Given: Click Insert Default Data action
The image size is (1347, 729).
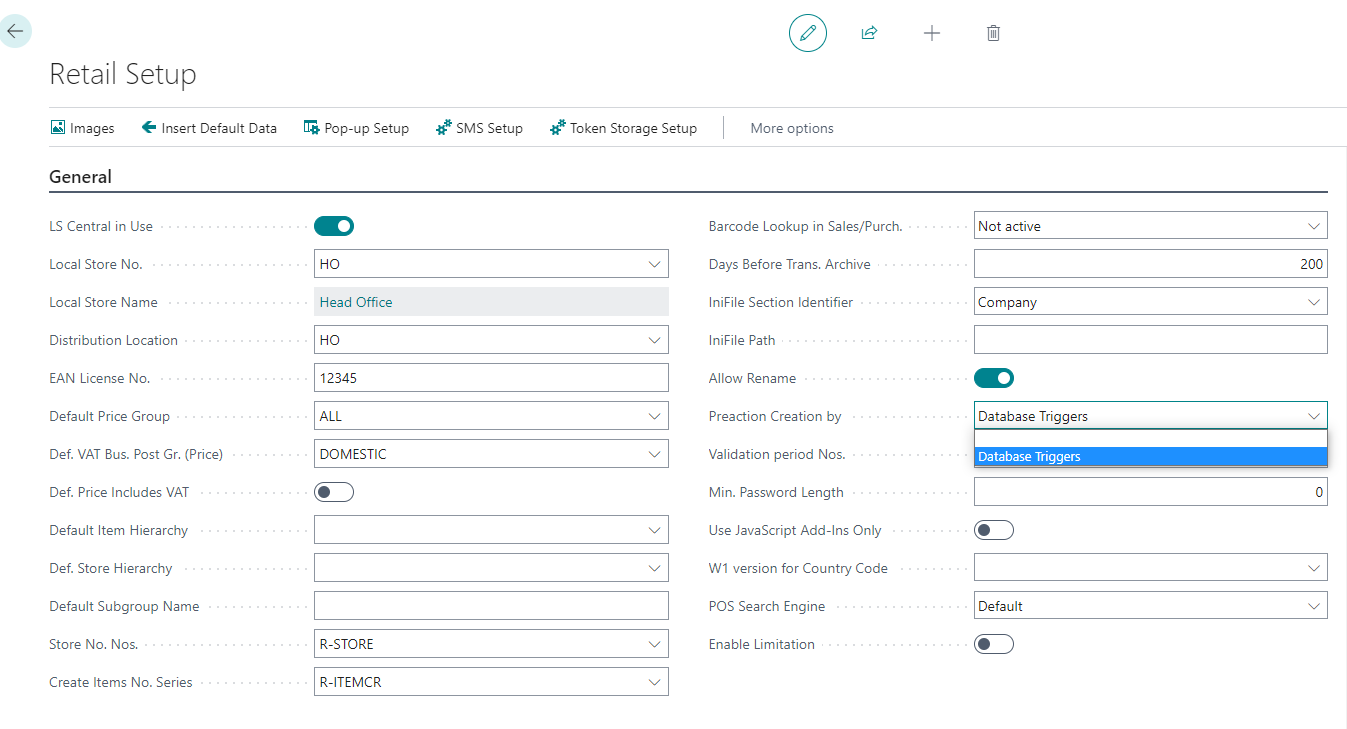Looking at the screenshot, I should [209, 128].
